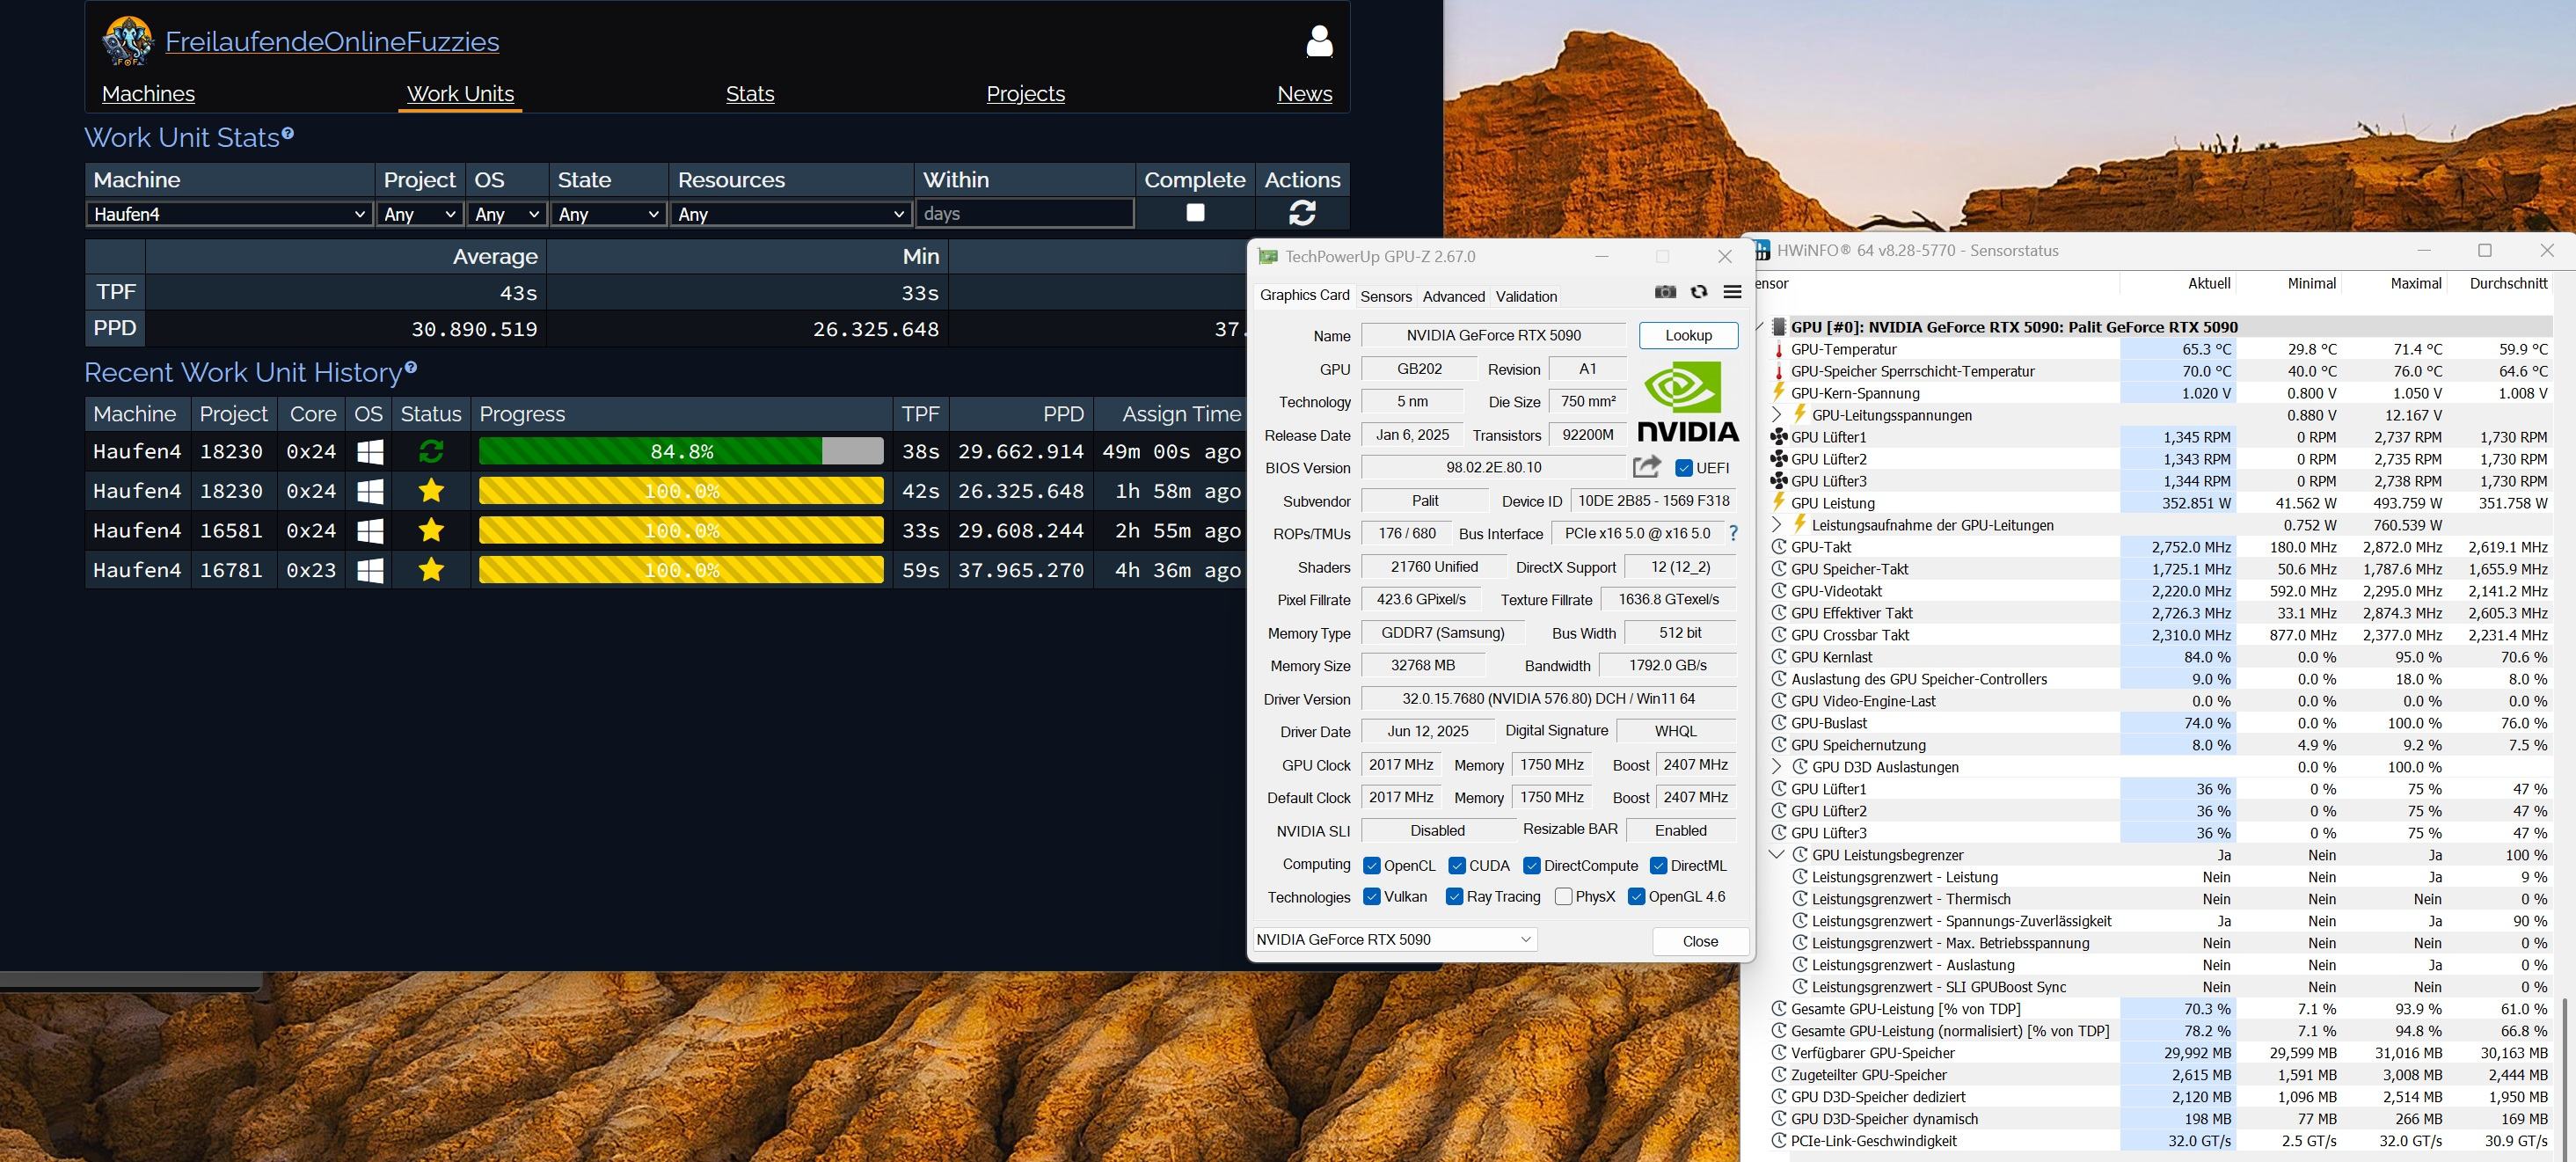Open the GPU selector dropdown in GPU-Z
2576x1162 pixels.
point(1394,939)
